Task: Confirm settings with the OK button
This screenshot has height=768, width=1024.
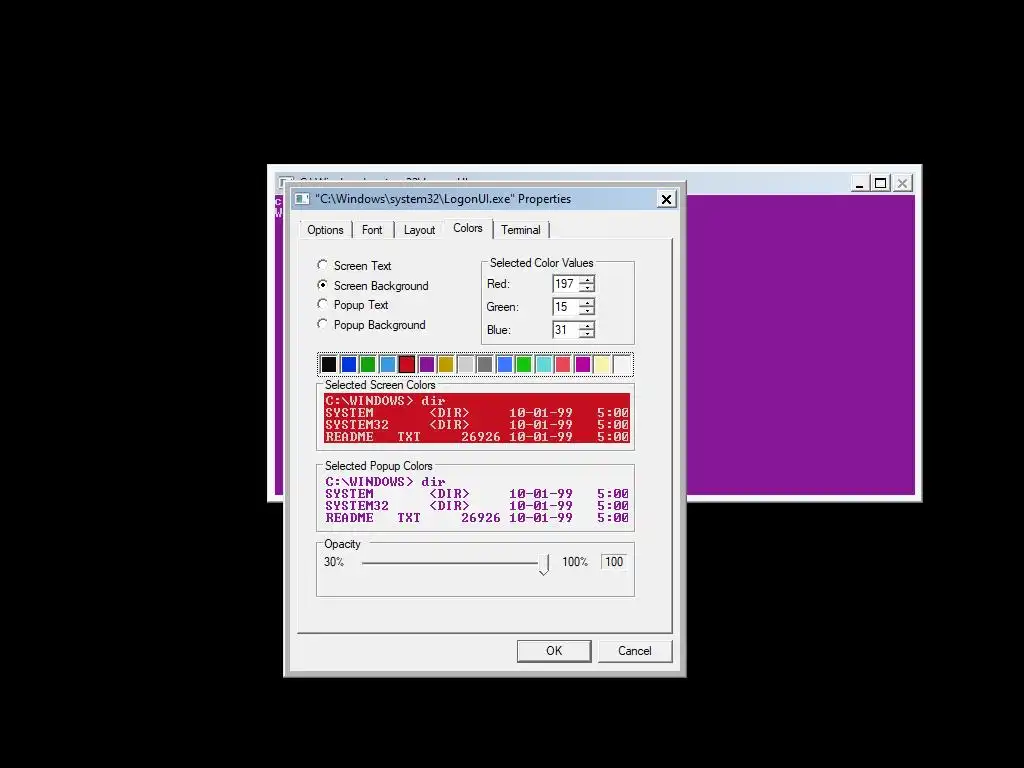Action: (x=554, y=650)
